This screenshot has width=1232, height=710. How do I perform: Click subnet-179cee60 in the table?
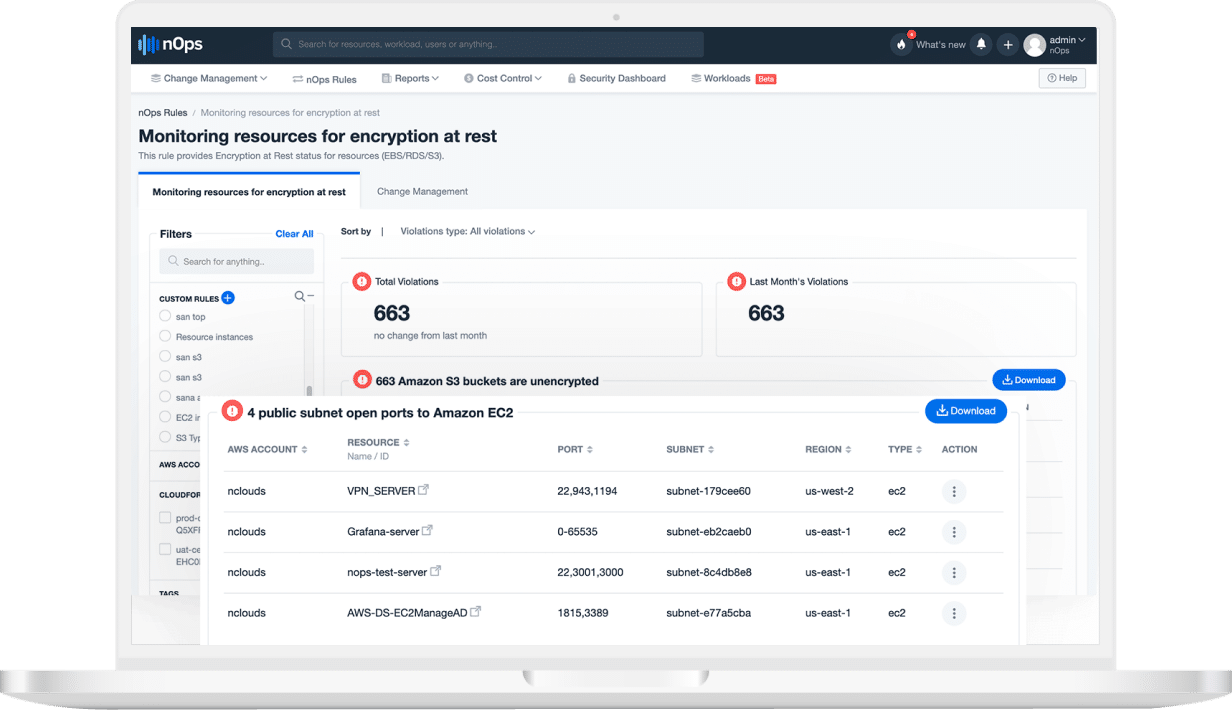click(x=708, y=491)
